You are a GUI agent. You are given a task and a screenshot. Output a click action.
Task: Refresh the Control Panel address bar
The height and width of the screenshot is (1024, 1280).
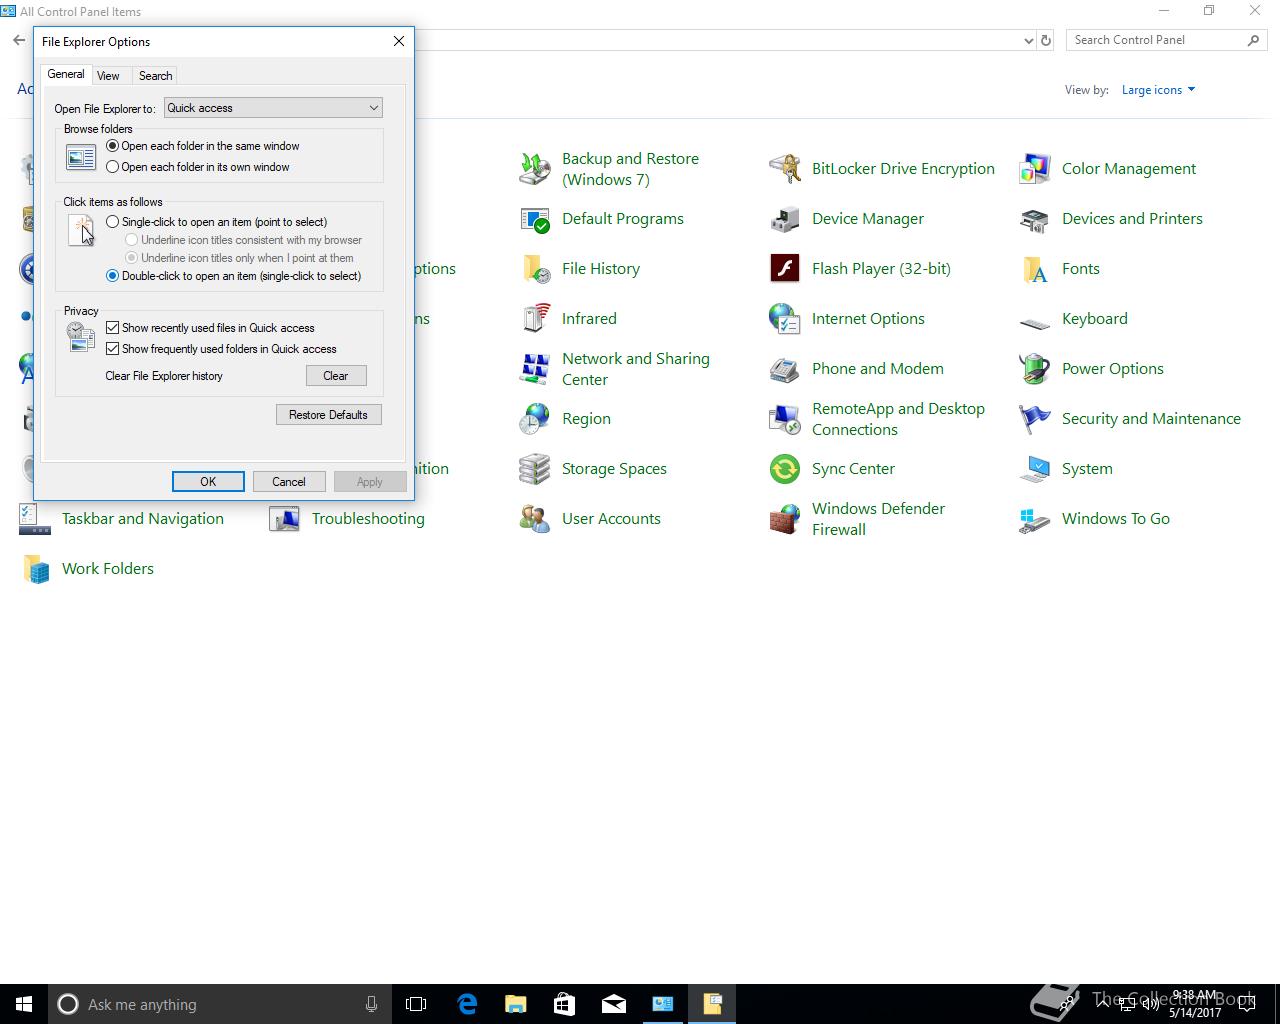tap(1046, 41)
